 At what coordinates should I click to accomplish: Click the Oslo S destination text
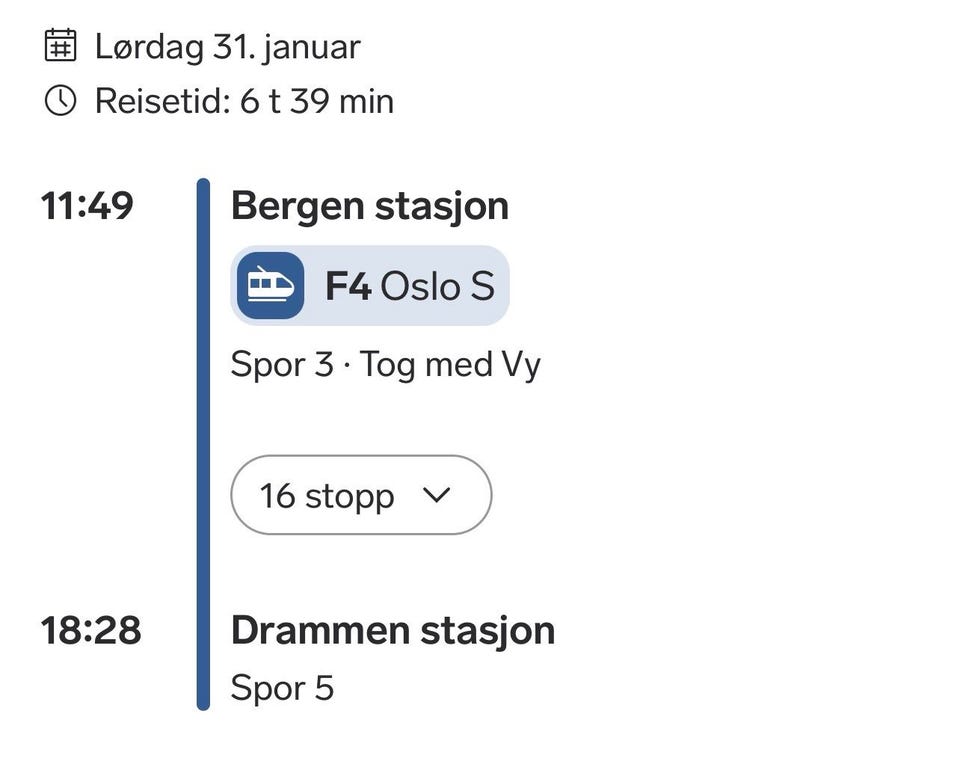click(x=437, y=287)
